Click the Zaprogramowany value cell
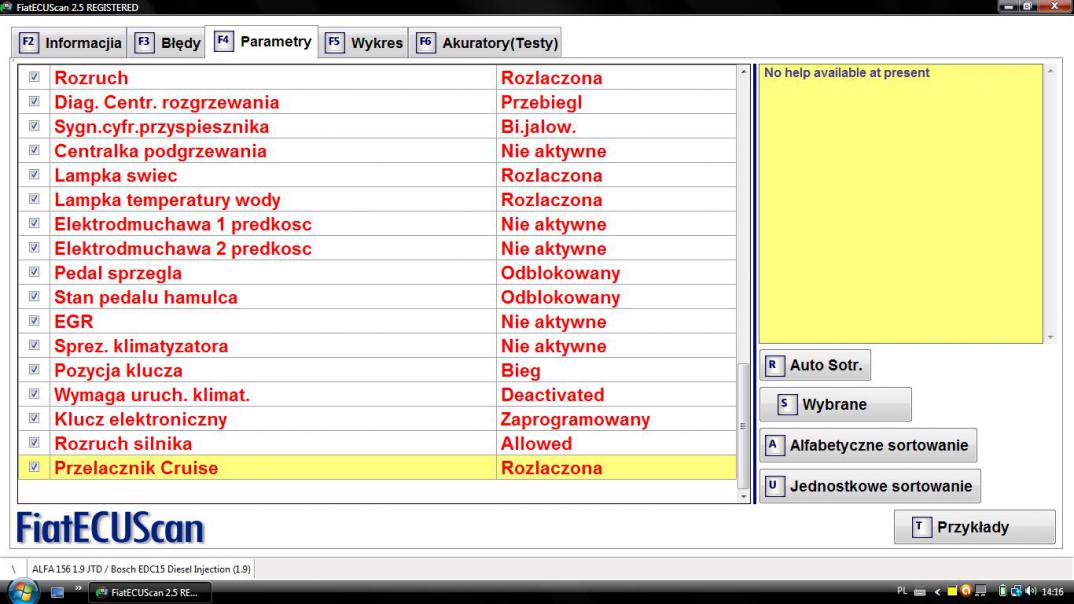Viewport: 1074px width, 604px height. (616, 419)
